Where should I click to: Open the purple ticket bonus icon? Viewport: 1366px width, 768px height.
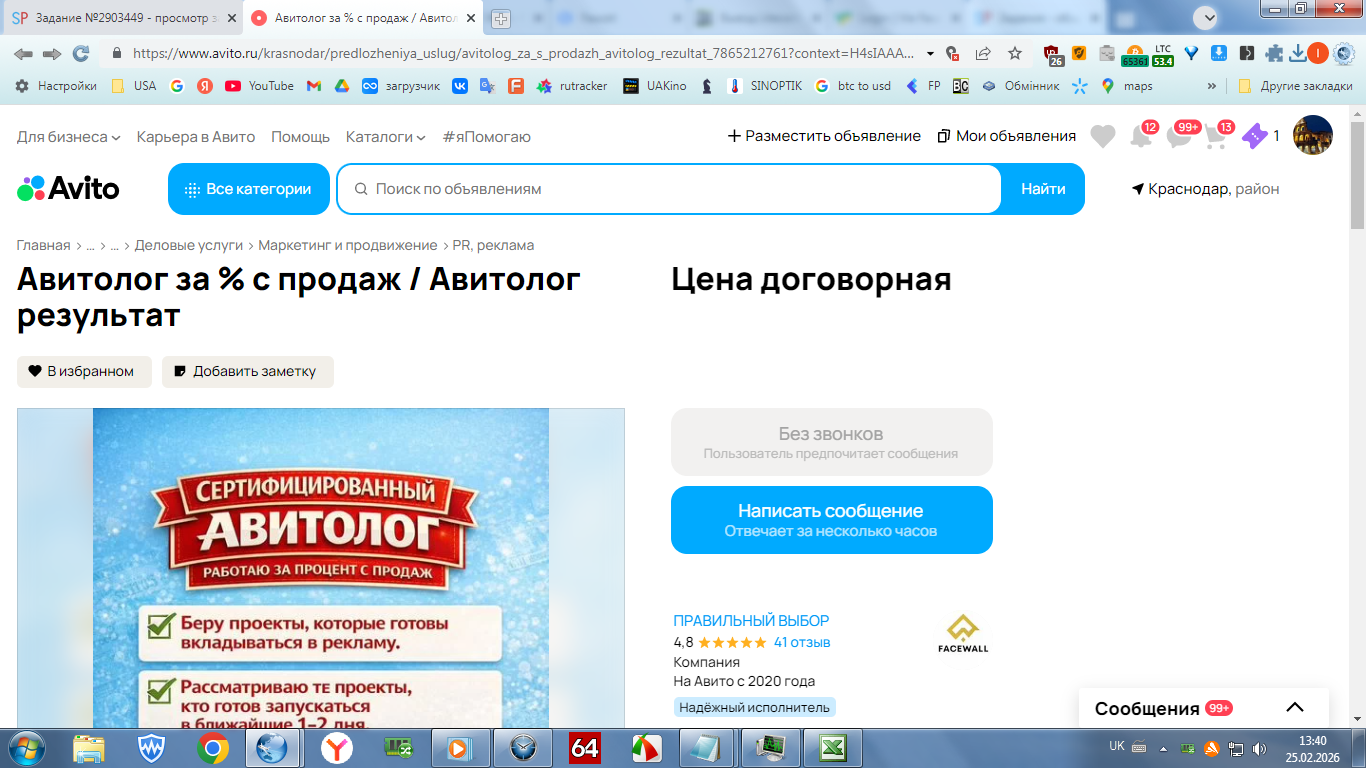tap(1254, 136)
